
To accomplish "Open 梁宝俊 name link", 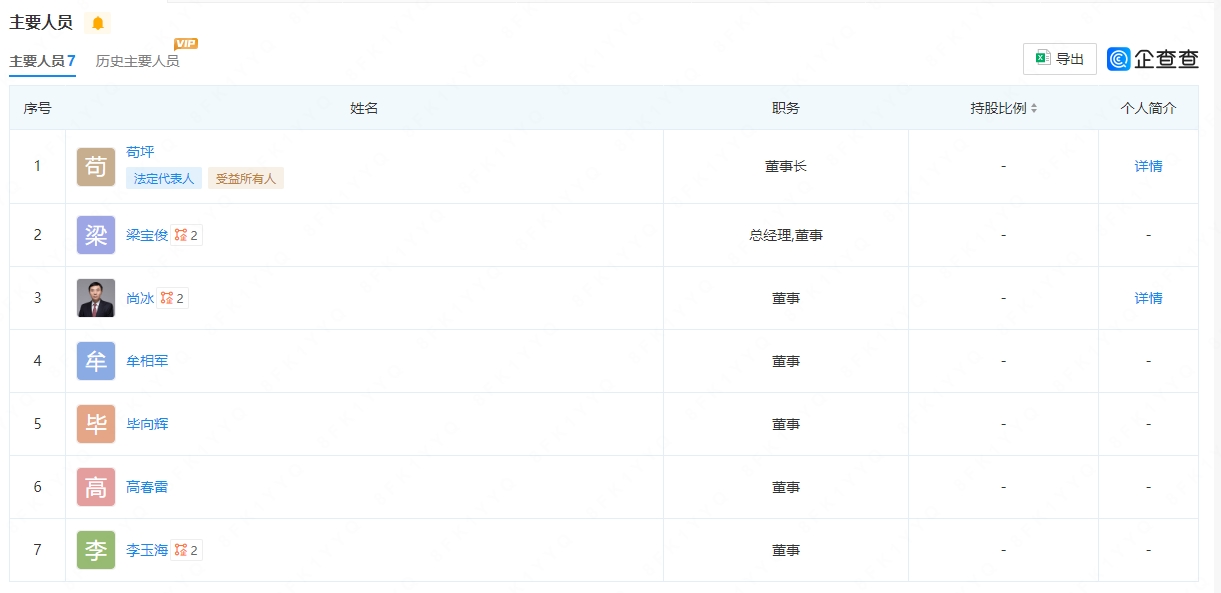I will [x=147, y=235].
